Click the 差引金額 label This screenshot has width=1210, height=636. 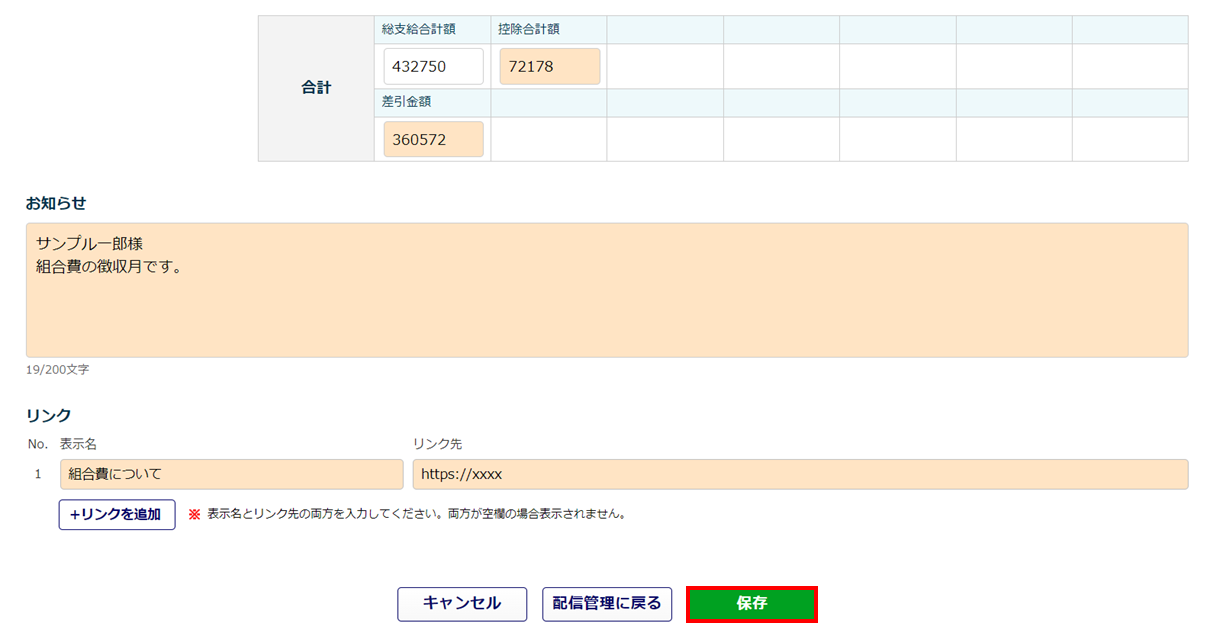point(406,103)
